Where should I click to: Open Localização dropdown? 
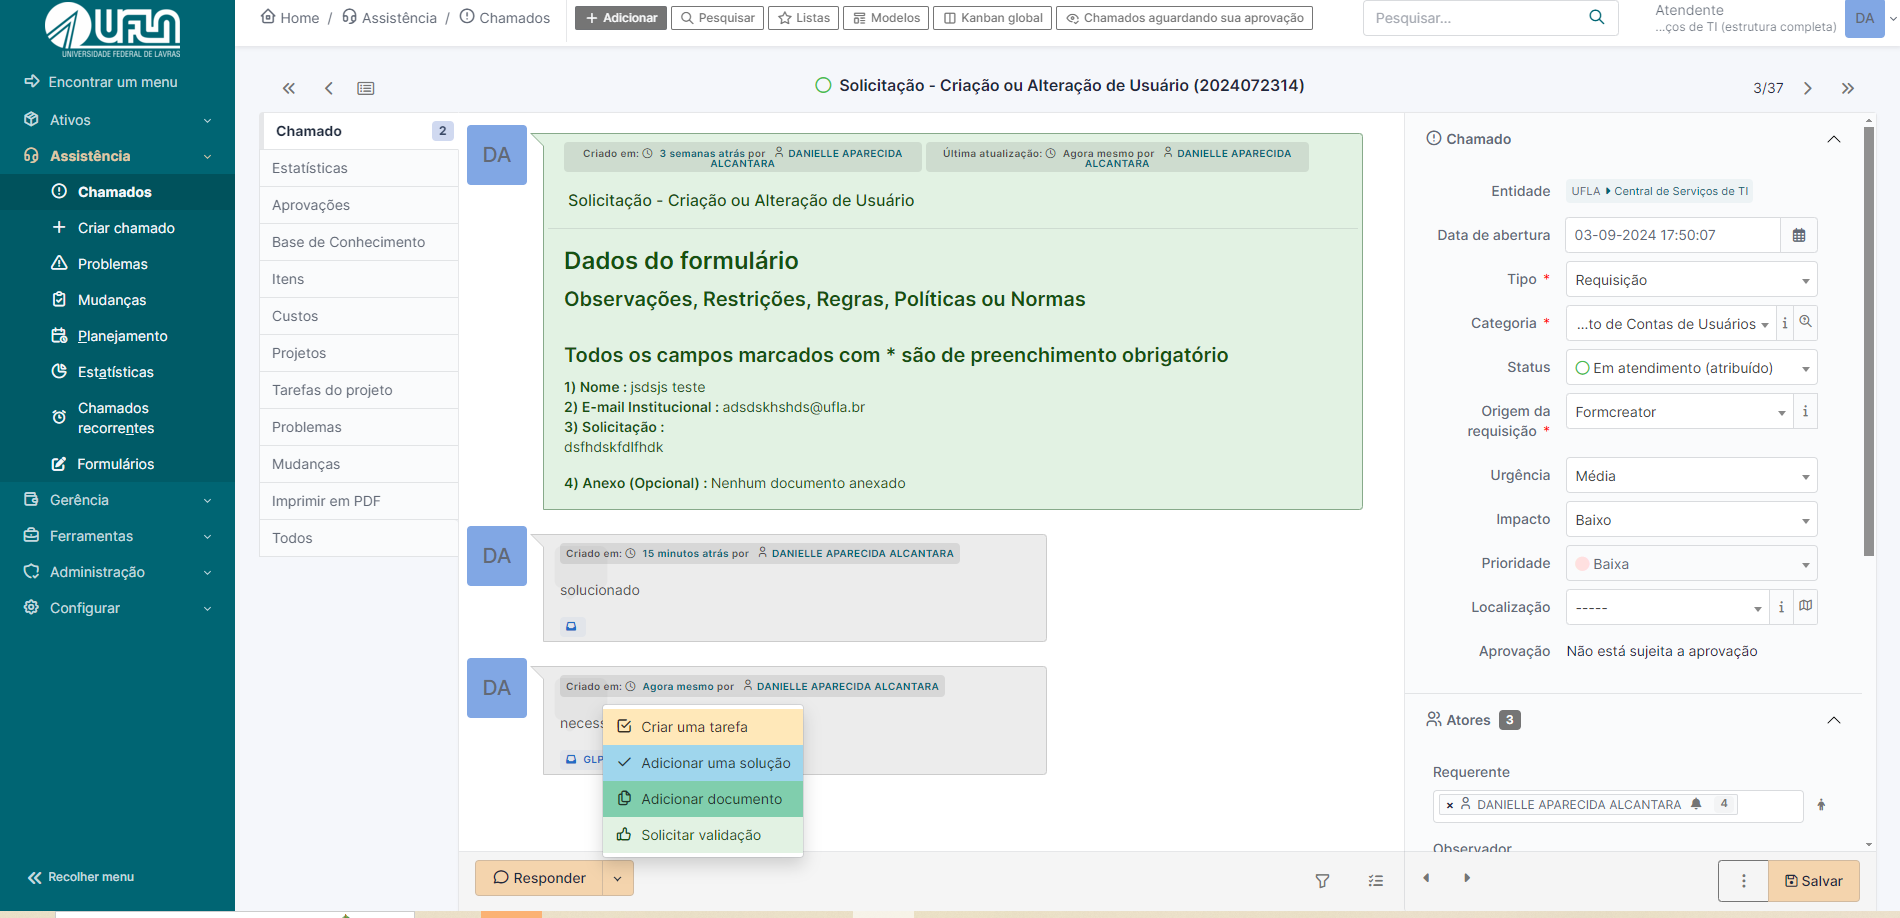(x=1668, y=608)
